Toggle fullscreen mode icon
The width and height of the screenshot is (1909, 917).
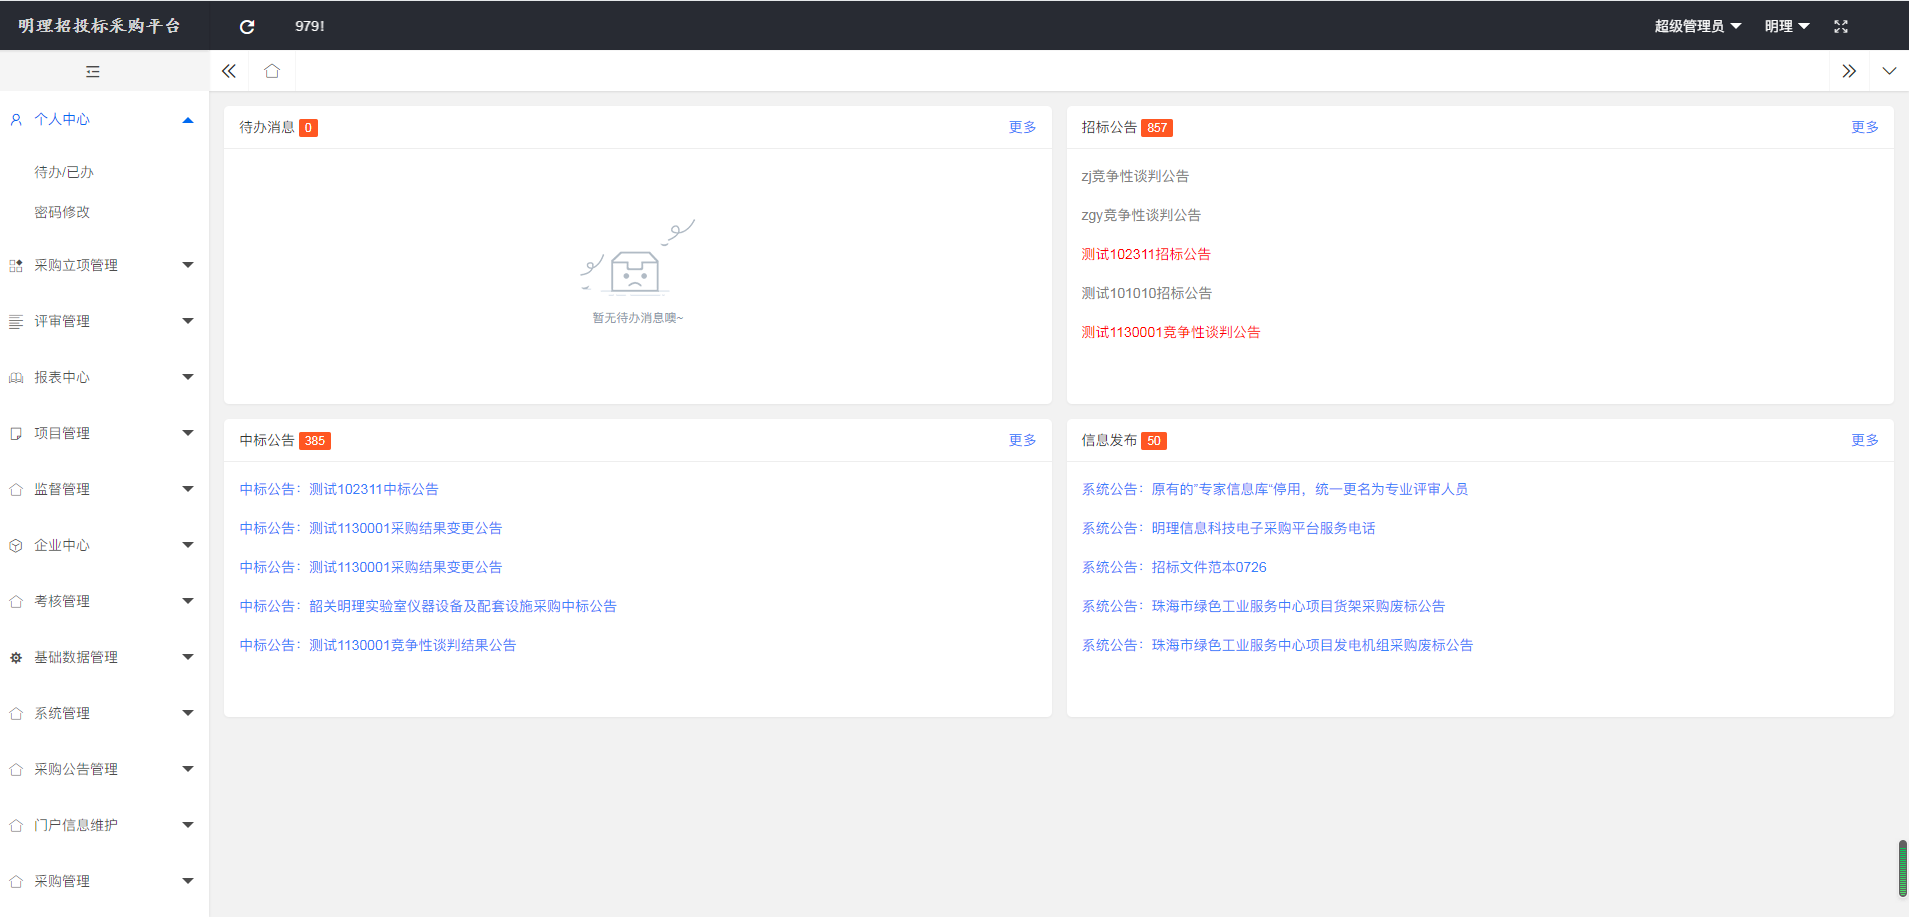1841,26
